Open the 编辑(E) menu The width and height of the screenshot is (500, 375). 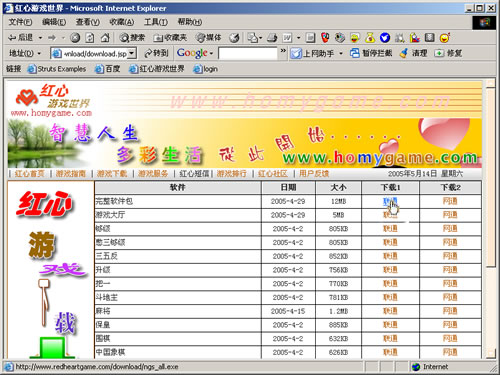tap(54, 22)
